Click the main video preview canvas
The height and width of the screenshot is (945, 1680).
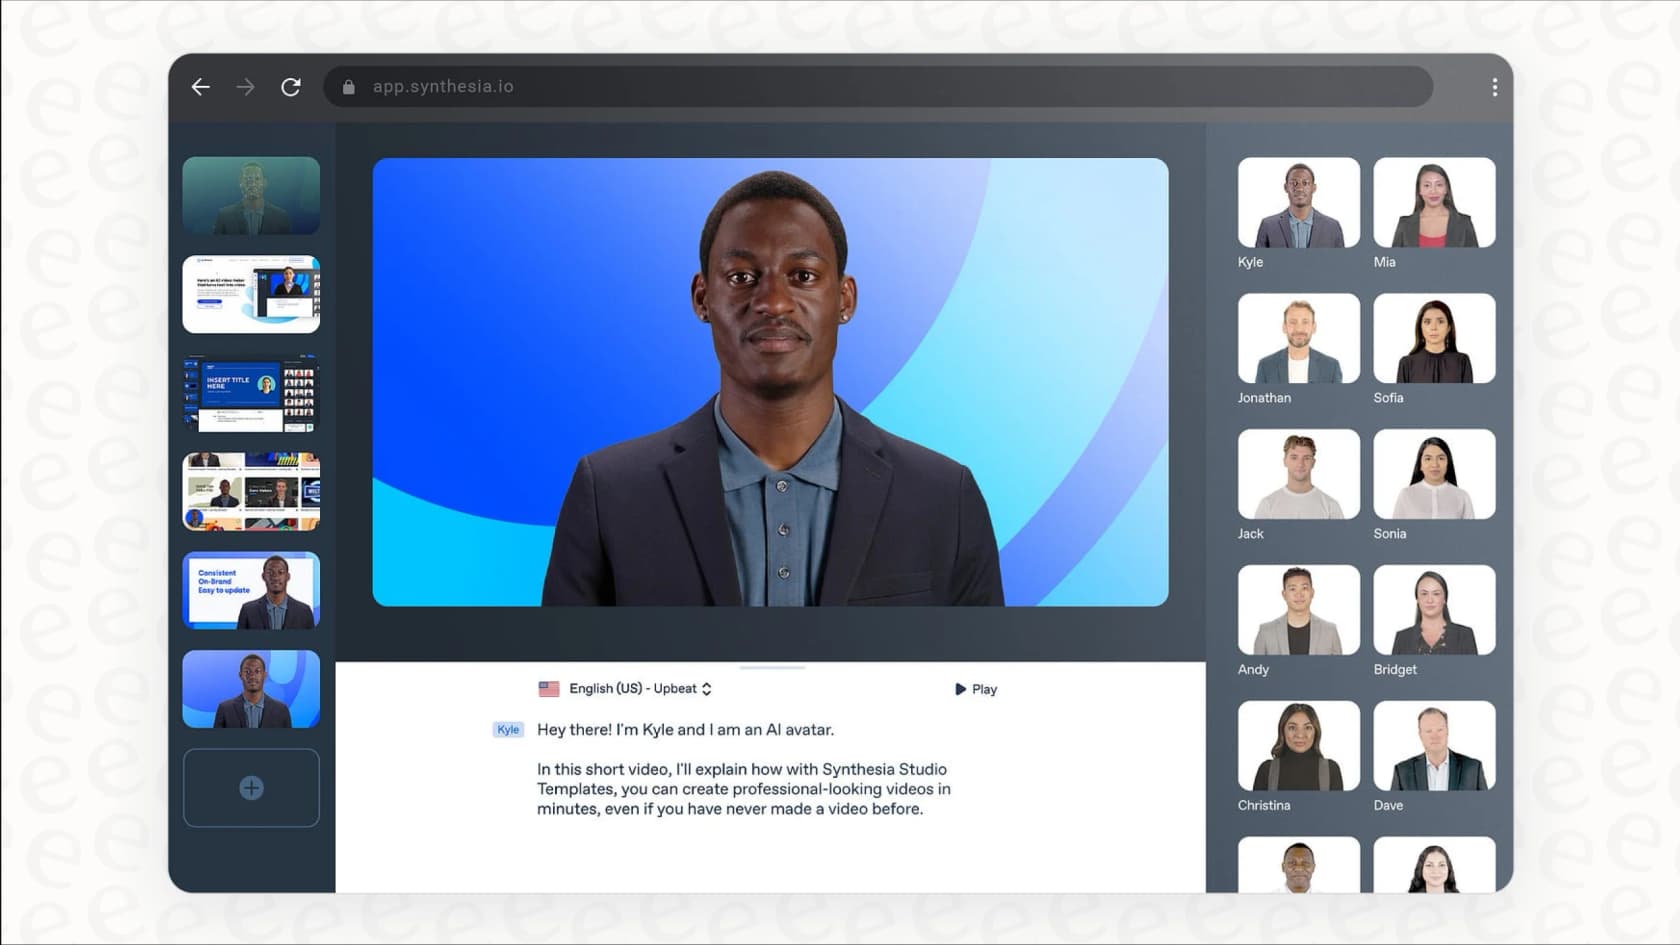[x=770, y=382]
